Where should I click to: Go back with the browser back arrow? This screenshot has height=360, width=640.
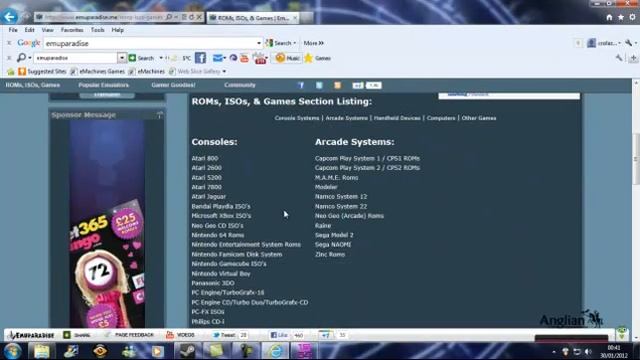(x=9, y=17)
